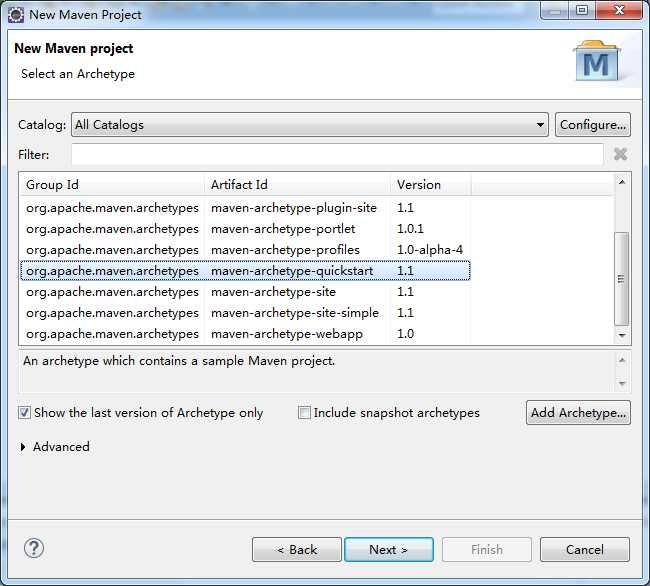Click the Add Archetype... button

[578, 412]
